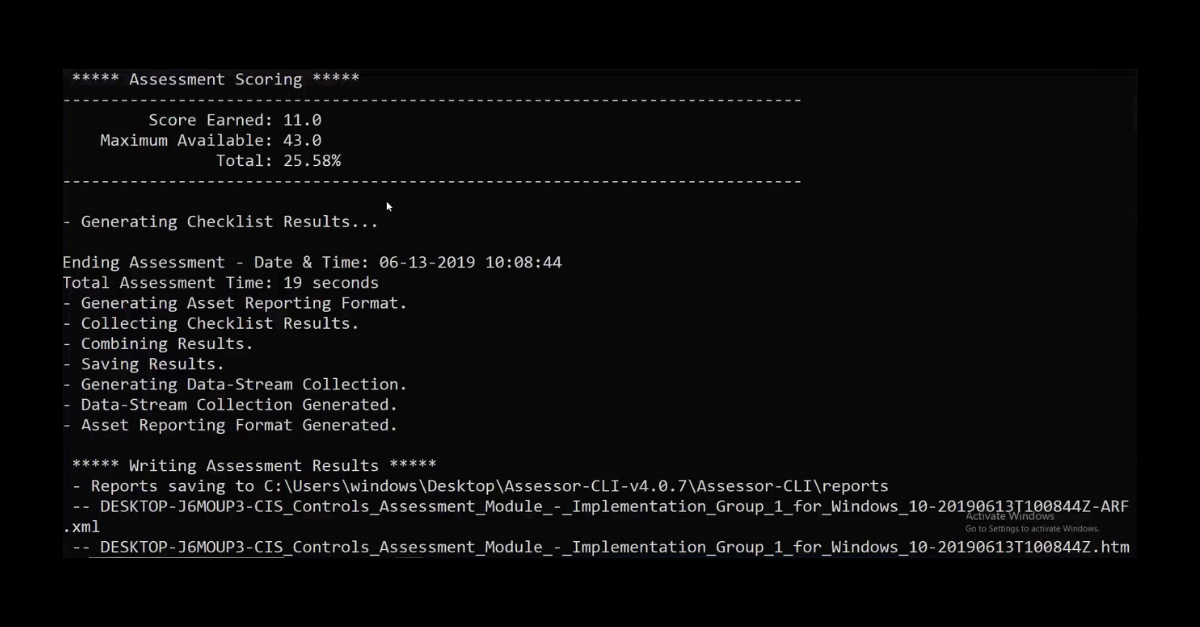Click the Ending Assessment date and time line
This screenshot has height=627, width=1200.
point(312,263)
